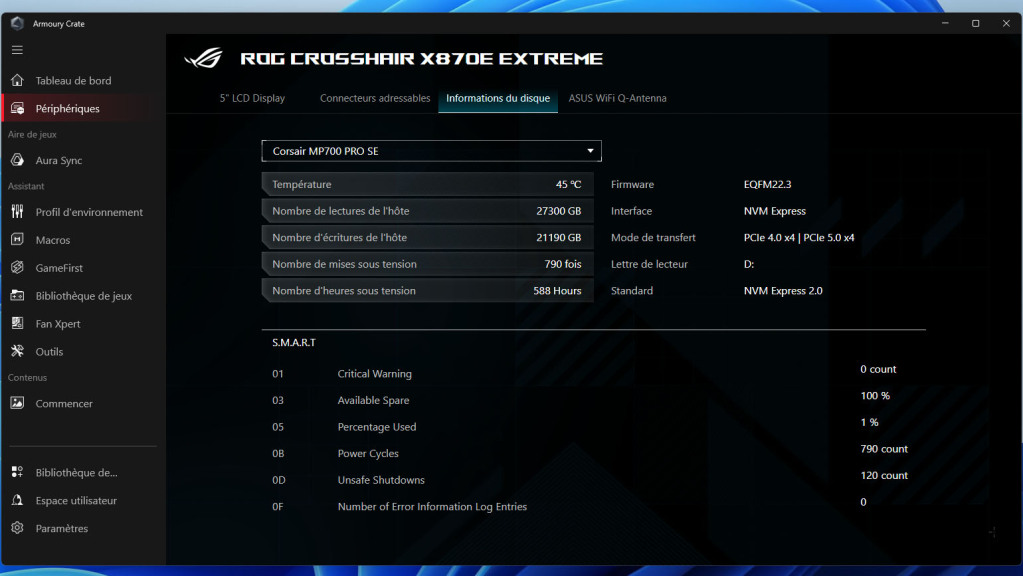
Task: Click the Commencer picture icon
Action: [17, 403]
